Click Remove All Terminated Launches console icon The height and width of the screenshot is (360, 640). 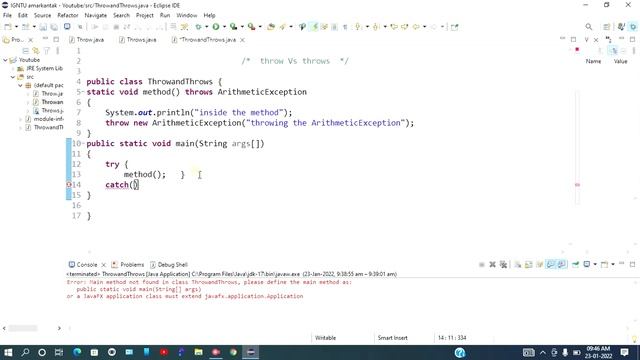tap(503, 264)
